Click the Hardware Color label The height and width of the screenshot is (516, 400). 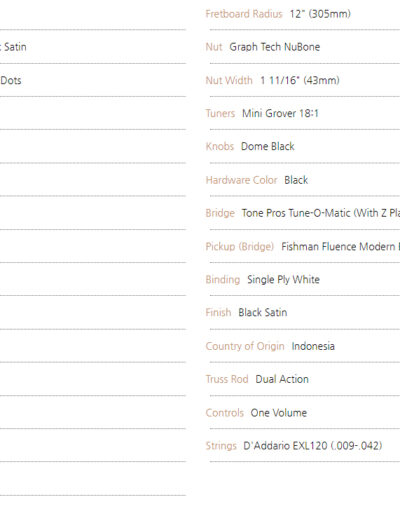(241, 180)
